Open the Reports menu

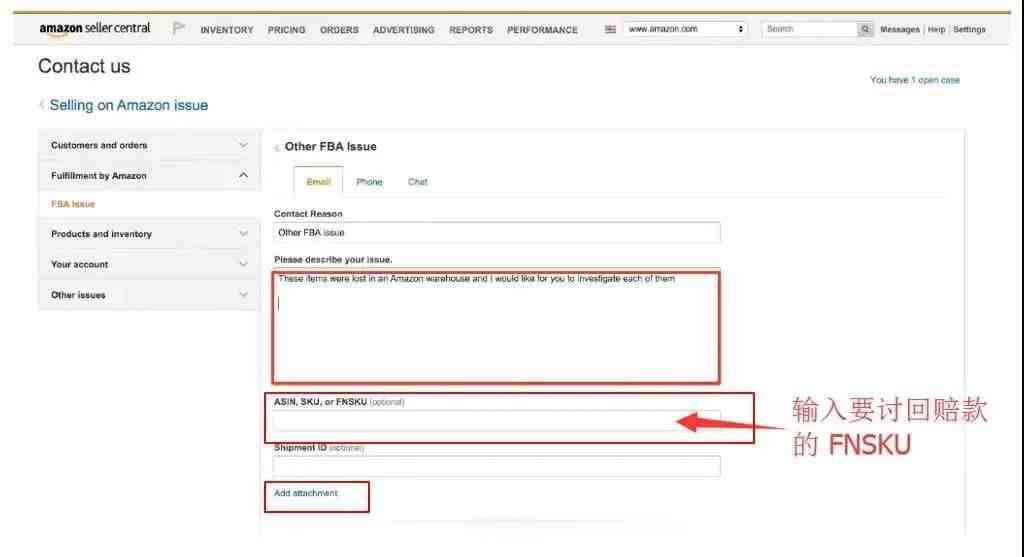tap(470, 30)
